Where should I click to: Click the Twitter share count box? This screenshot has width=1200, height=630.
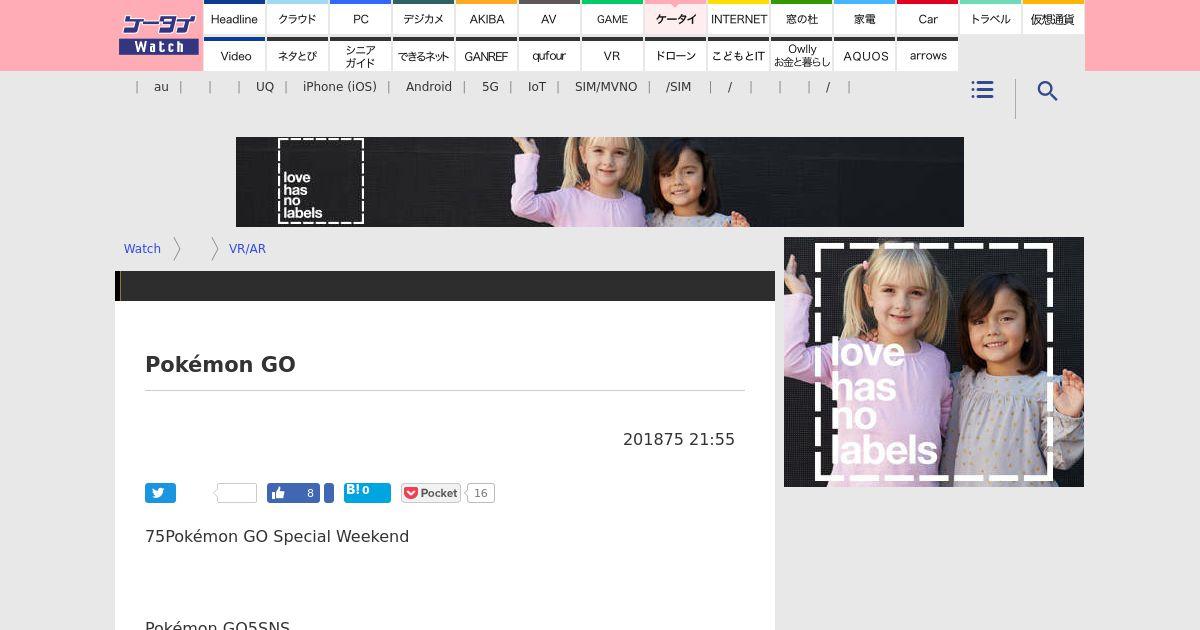click(237, 493)
